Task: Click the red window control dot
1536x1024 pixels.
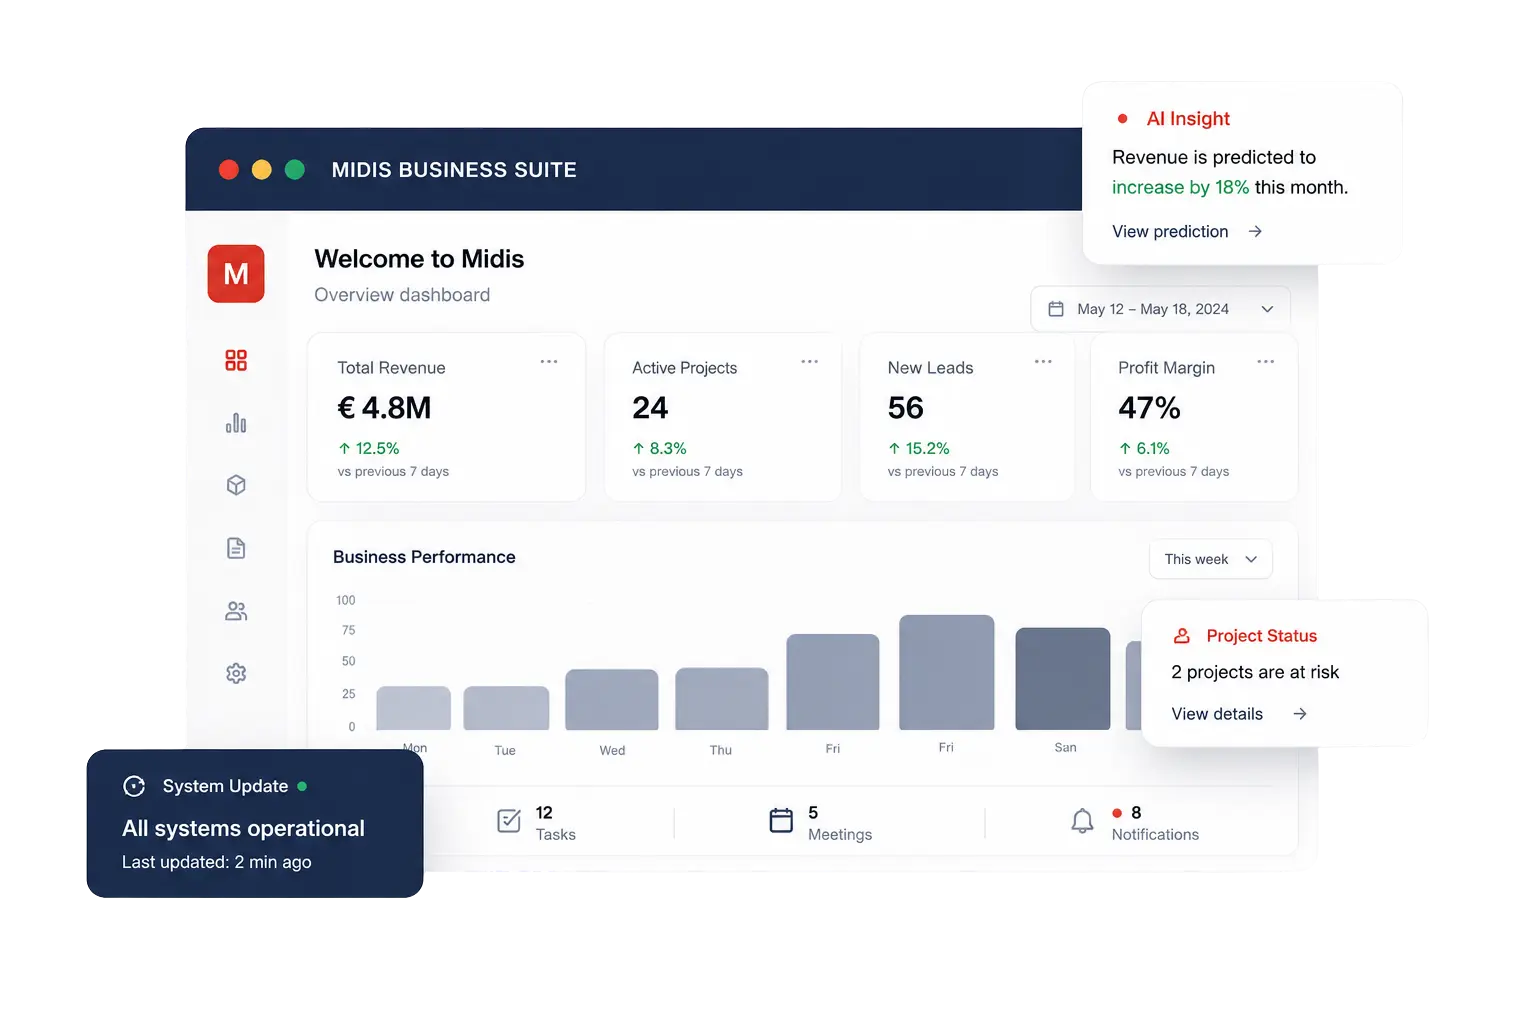Action: pyautogui.click(x=229, y=170)
